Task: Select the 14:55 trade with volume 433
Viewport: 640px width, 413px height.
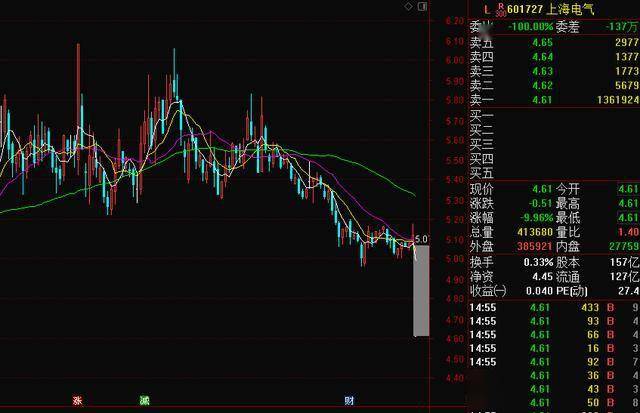Action: pos(554,307)
